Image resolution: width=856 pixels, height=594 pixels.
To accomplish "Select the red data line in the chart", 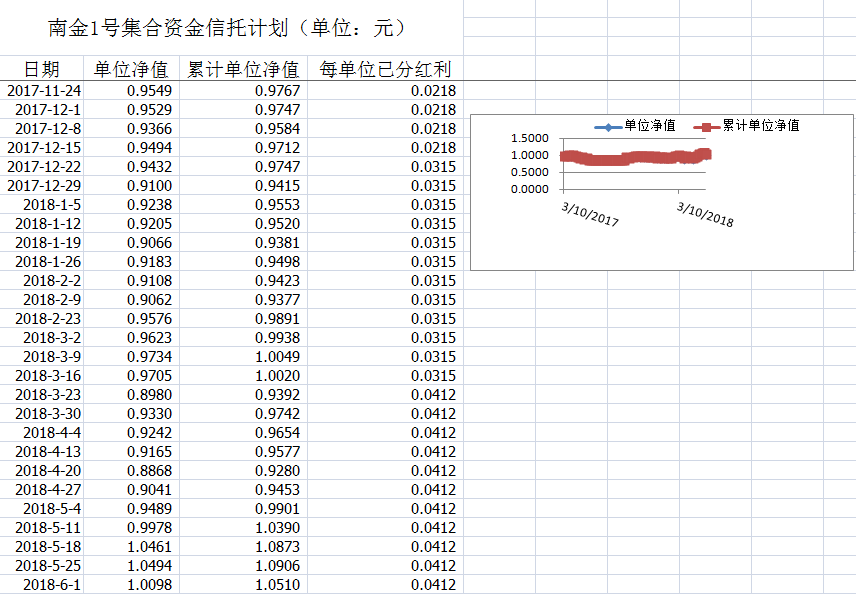I will [x=640, y=158].
